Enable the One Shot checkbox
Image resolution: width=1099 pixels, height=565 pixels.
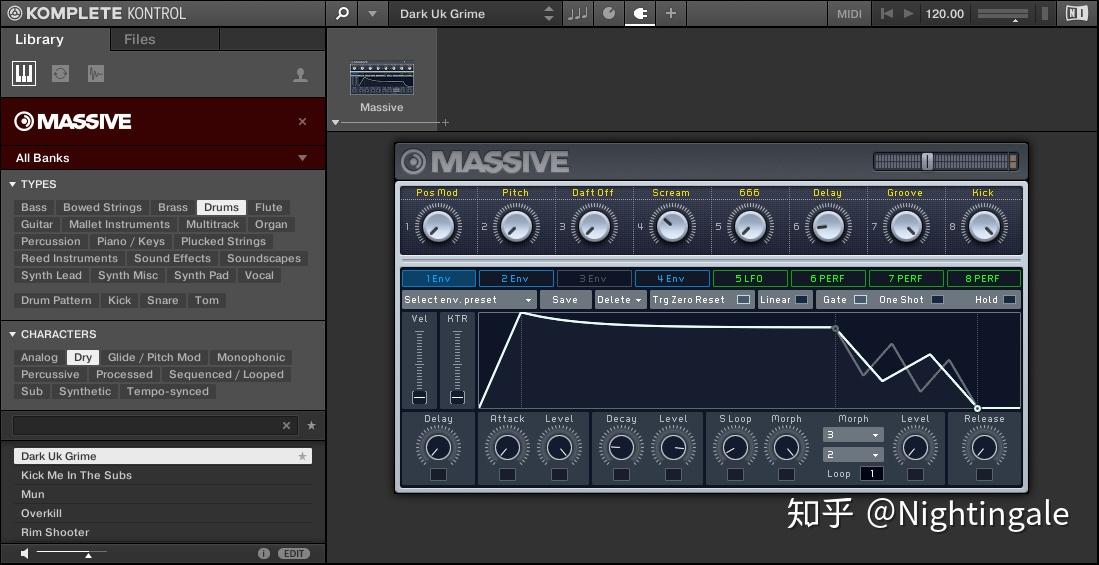[937, 299]
